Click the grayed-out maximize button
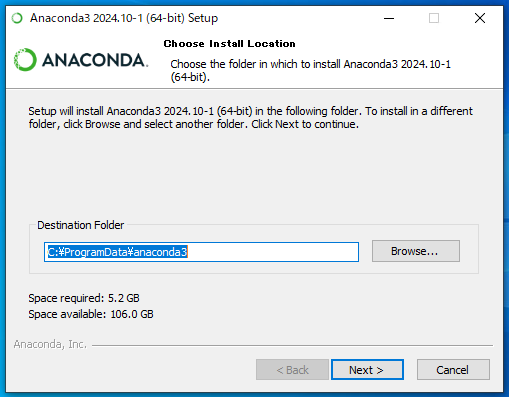This screenshot has height=397, width=509. coord(434,18)
